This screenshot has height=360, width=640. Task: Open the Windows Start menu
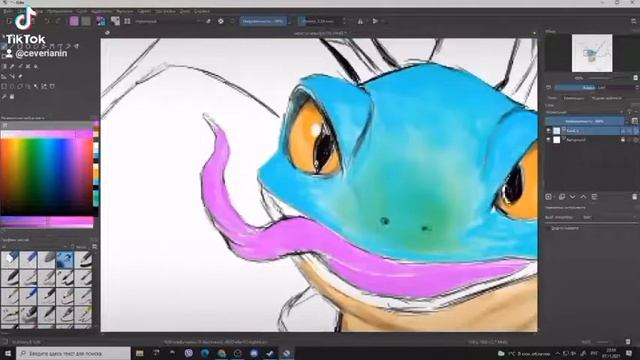[x=8, y=353]
